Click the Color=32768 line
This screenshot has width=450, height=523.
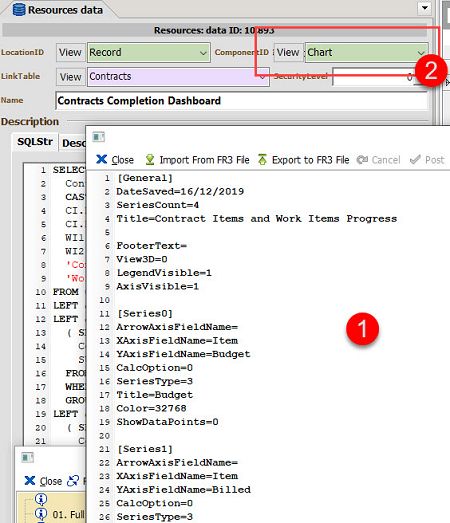[151, 408]
